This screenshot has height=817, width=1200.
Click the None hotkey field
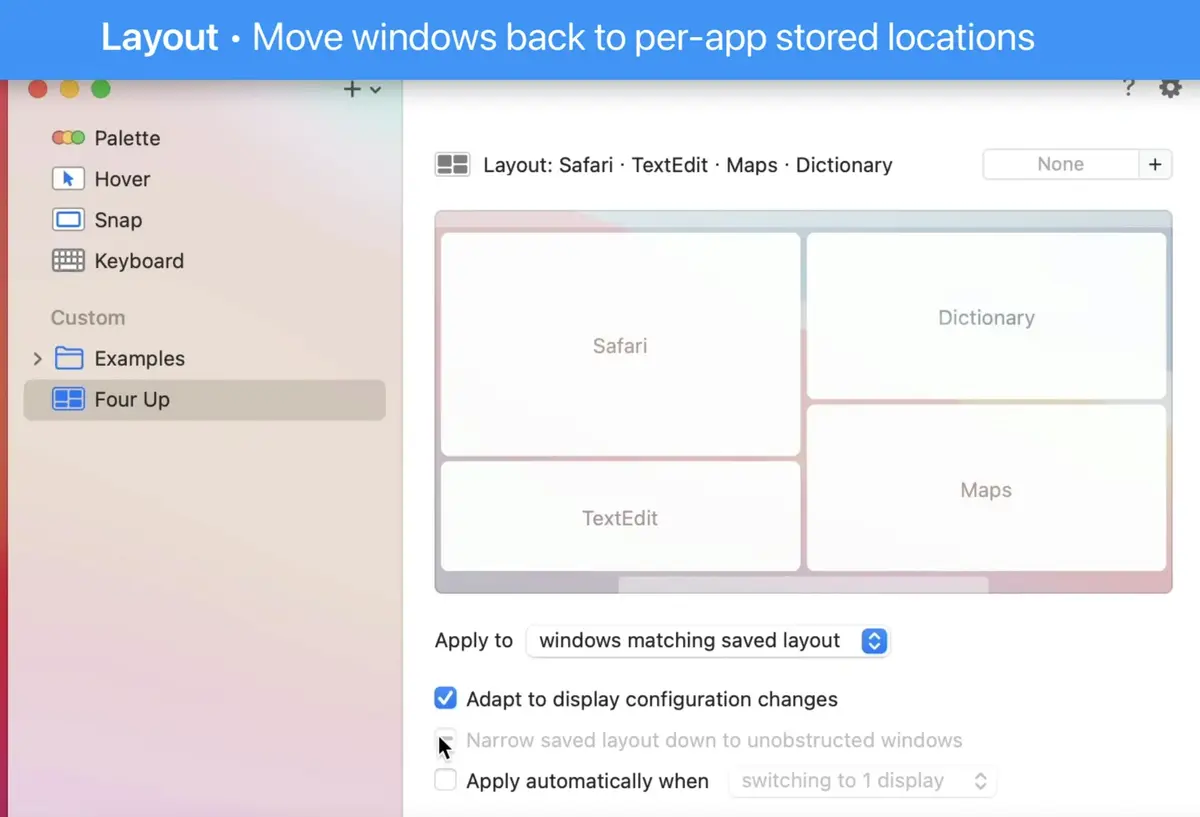point(1061,163)
